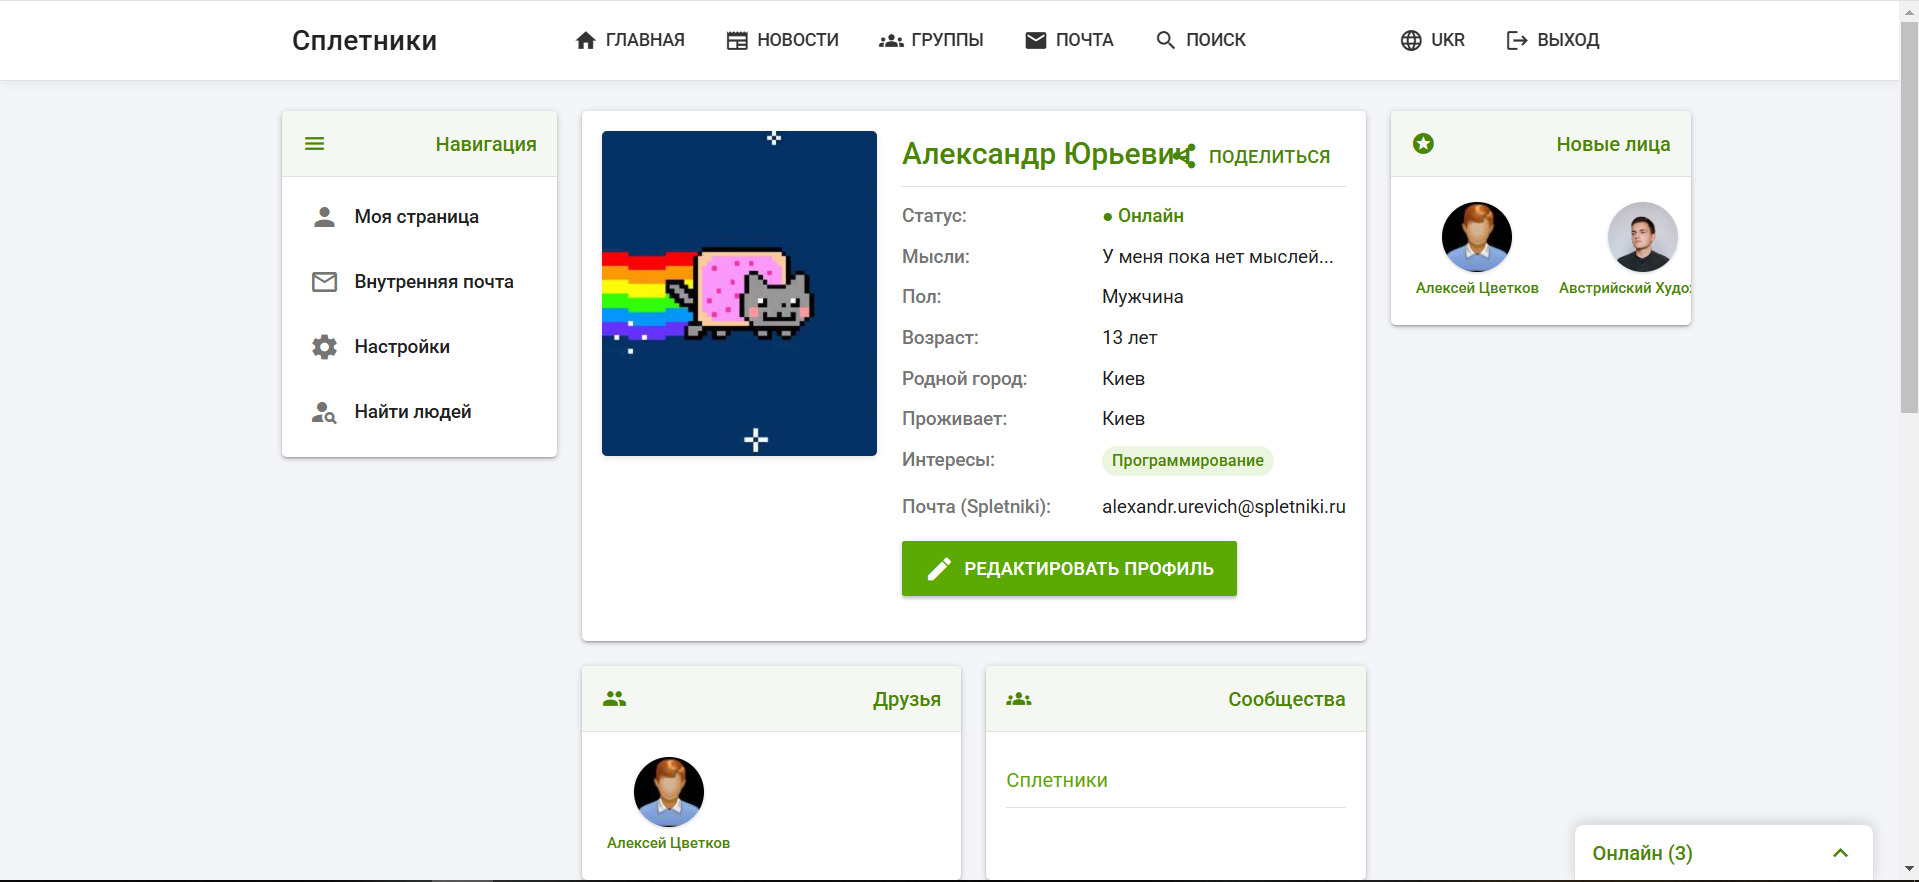This screenshot has height=882, width=1919.
Task: Click the person icon for Моя страница
Action: click(x=324, y=217)
